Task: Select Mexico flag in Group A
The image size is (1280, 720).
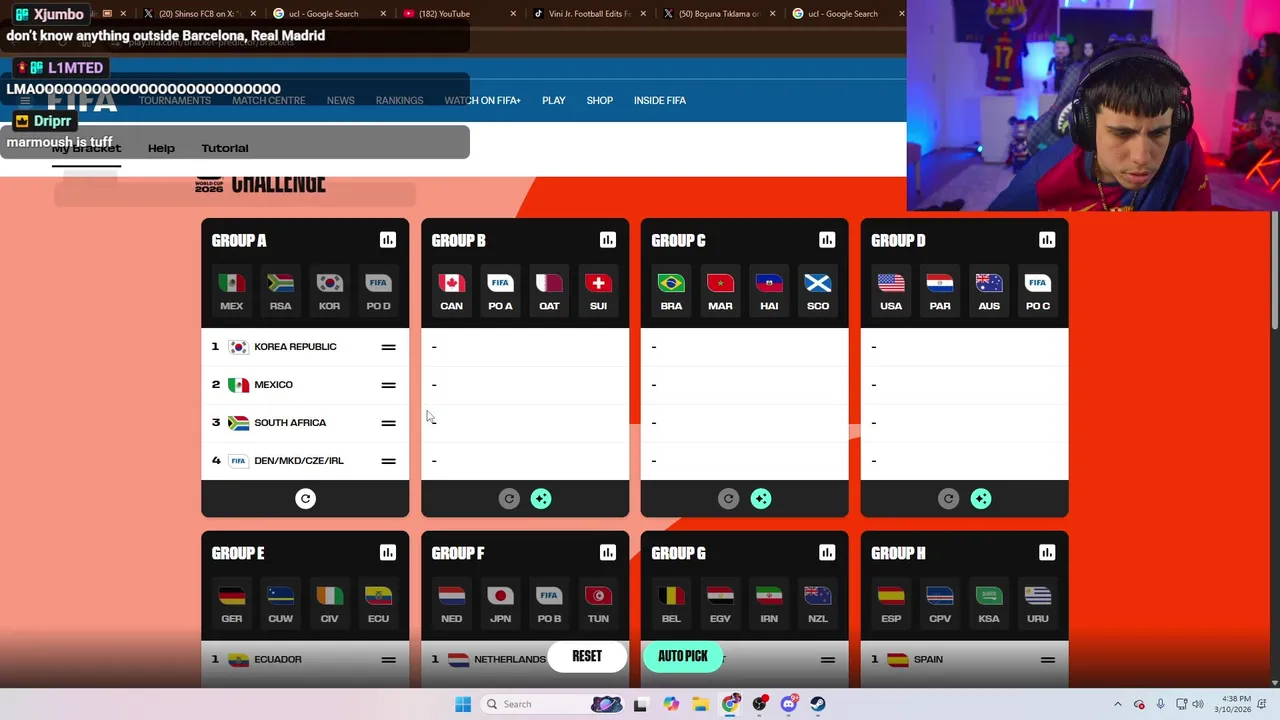Action: click(x=232, y=290)
